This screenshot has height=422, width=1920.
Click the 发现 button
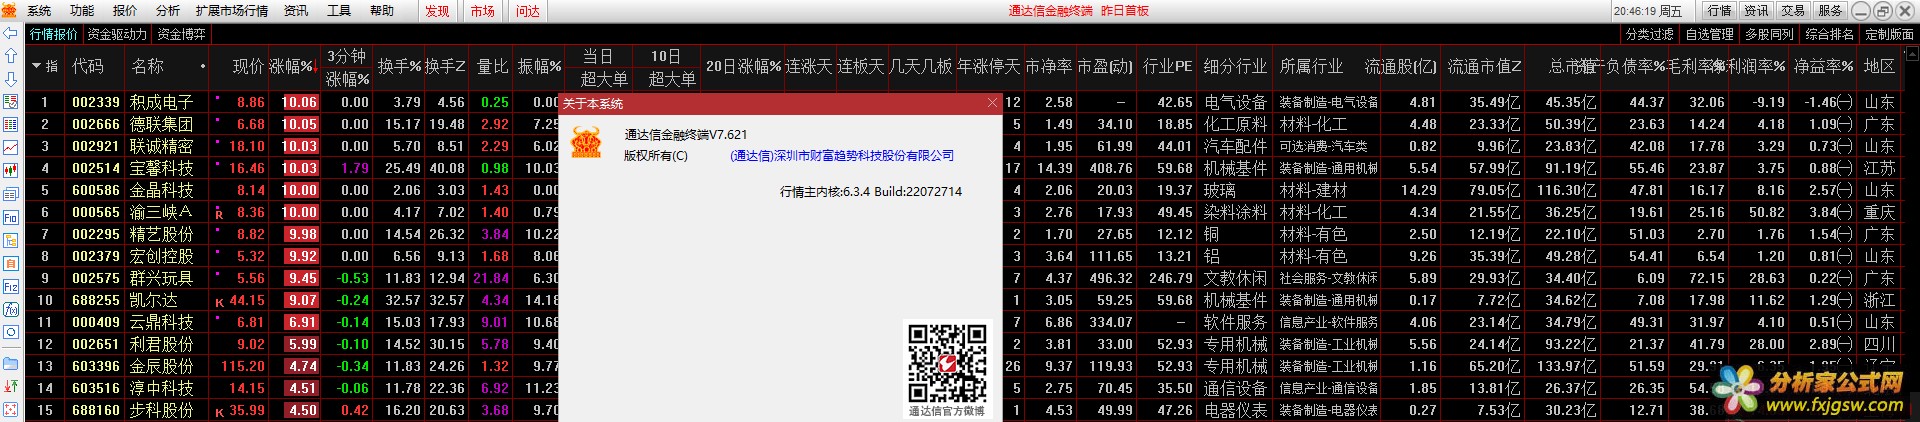point(437,11)
